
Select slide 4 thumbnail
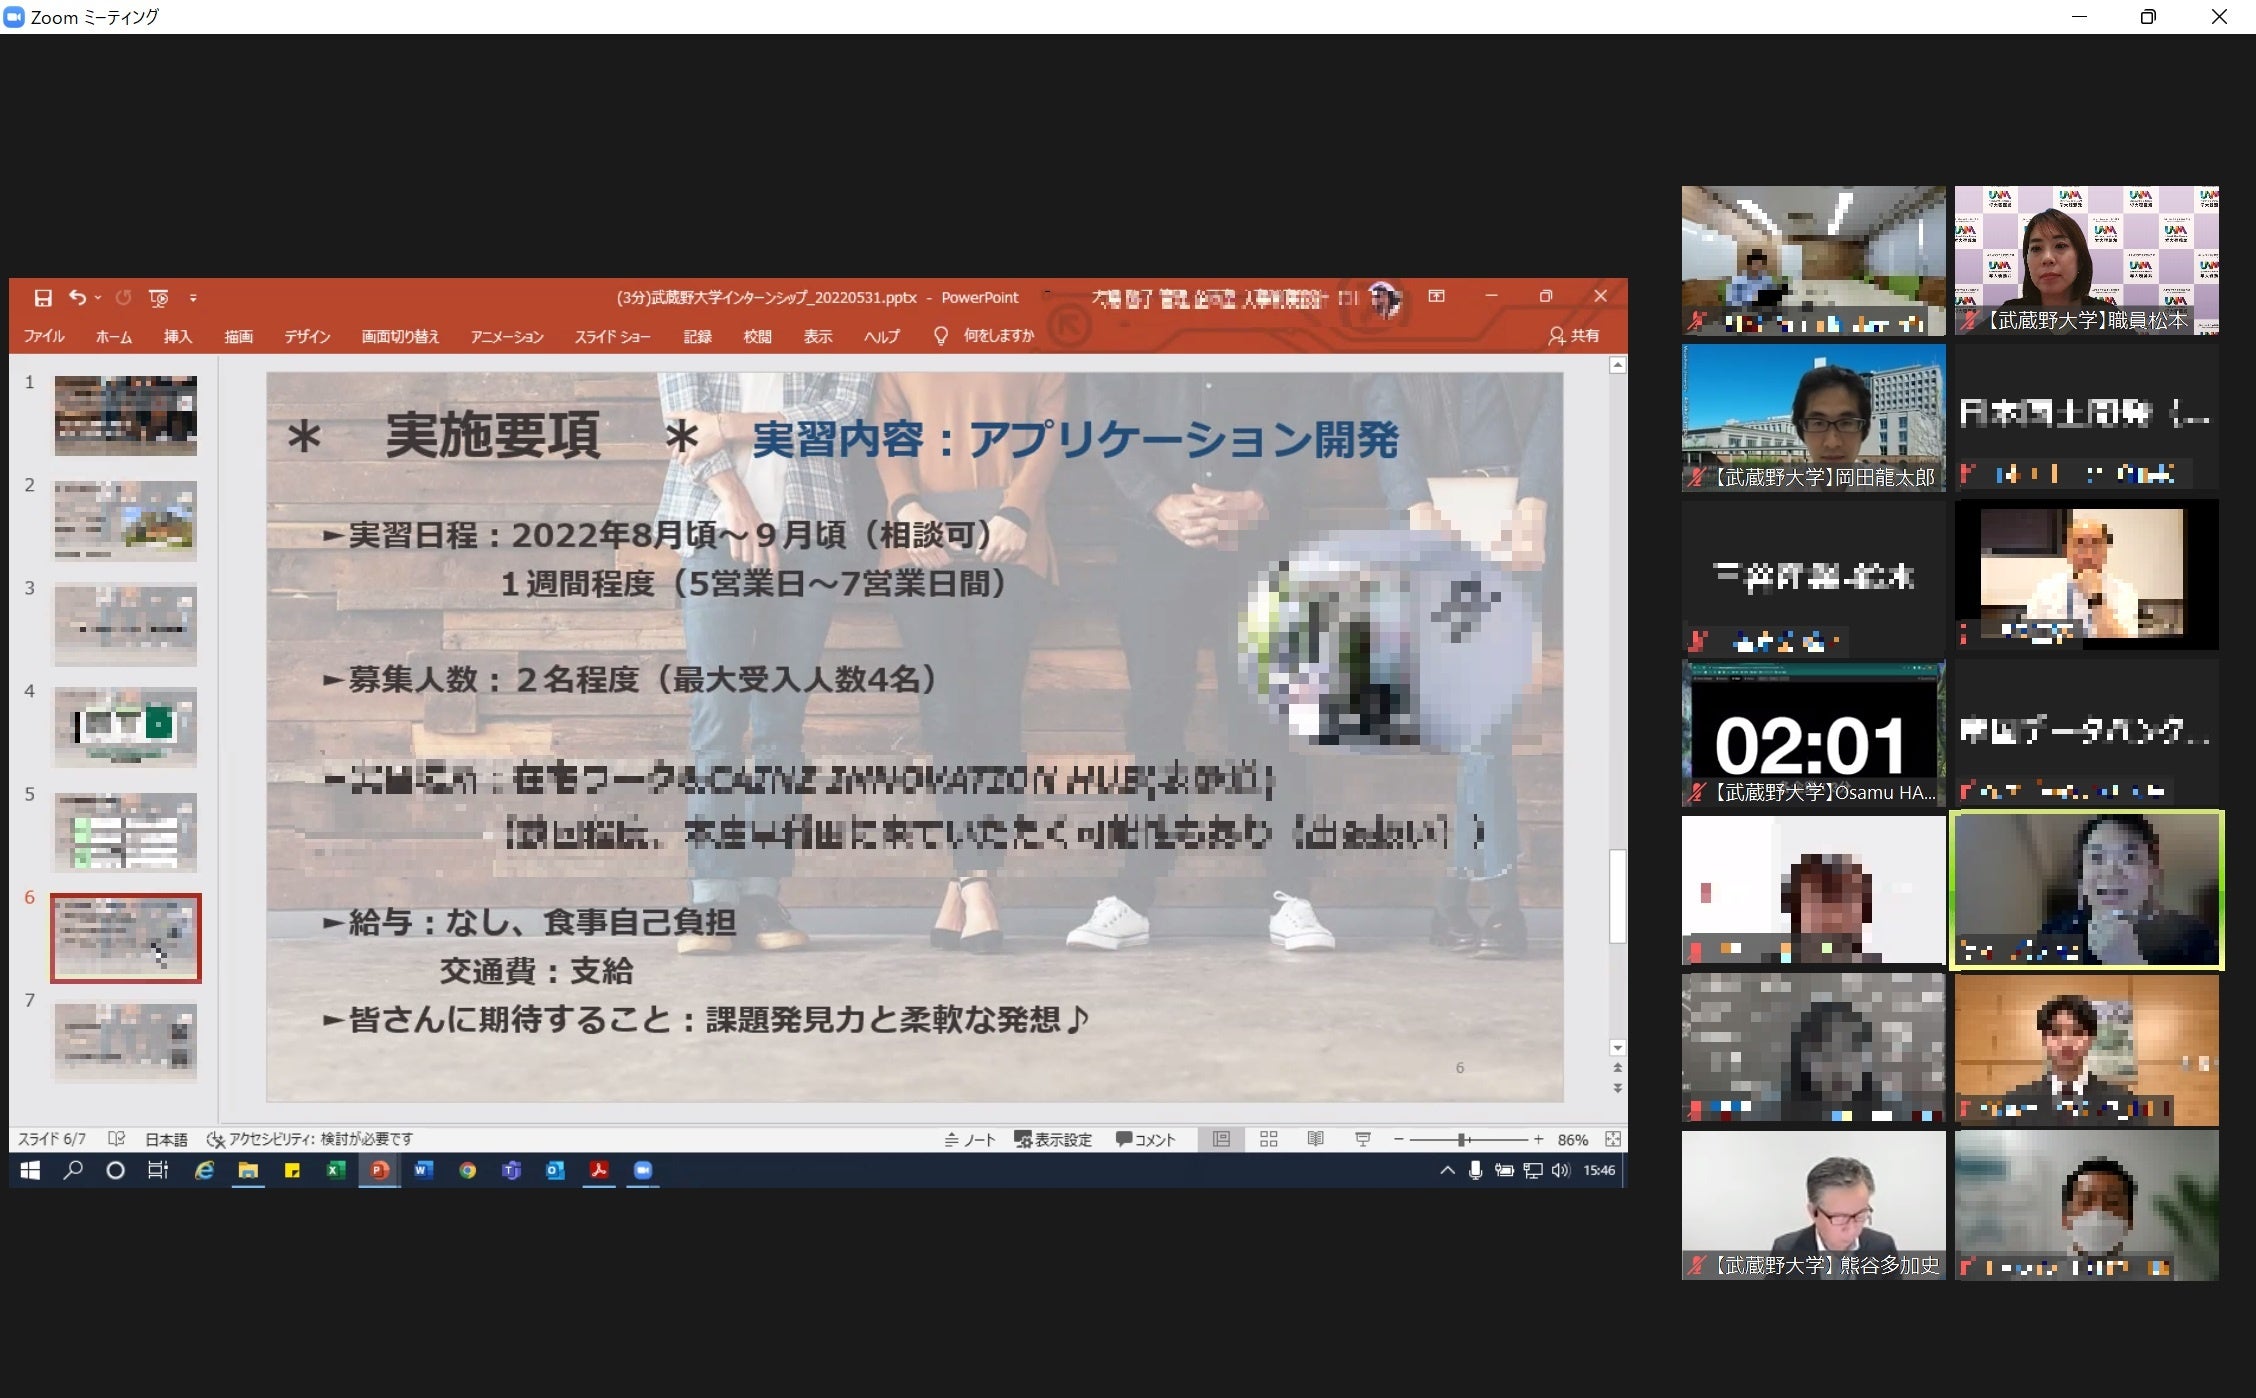125,726
